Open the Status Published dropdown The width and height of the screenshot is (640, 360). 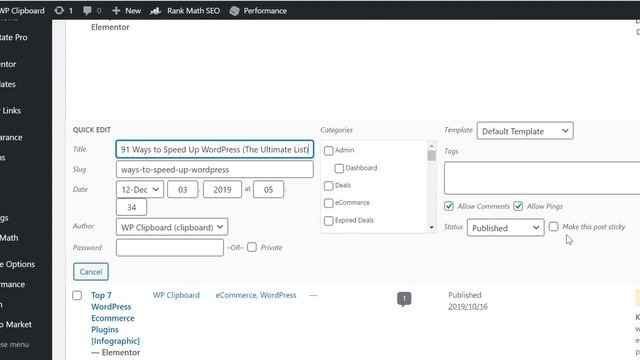505,228
